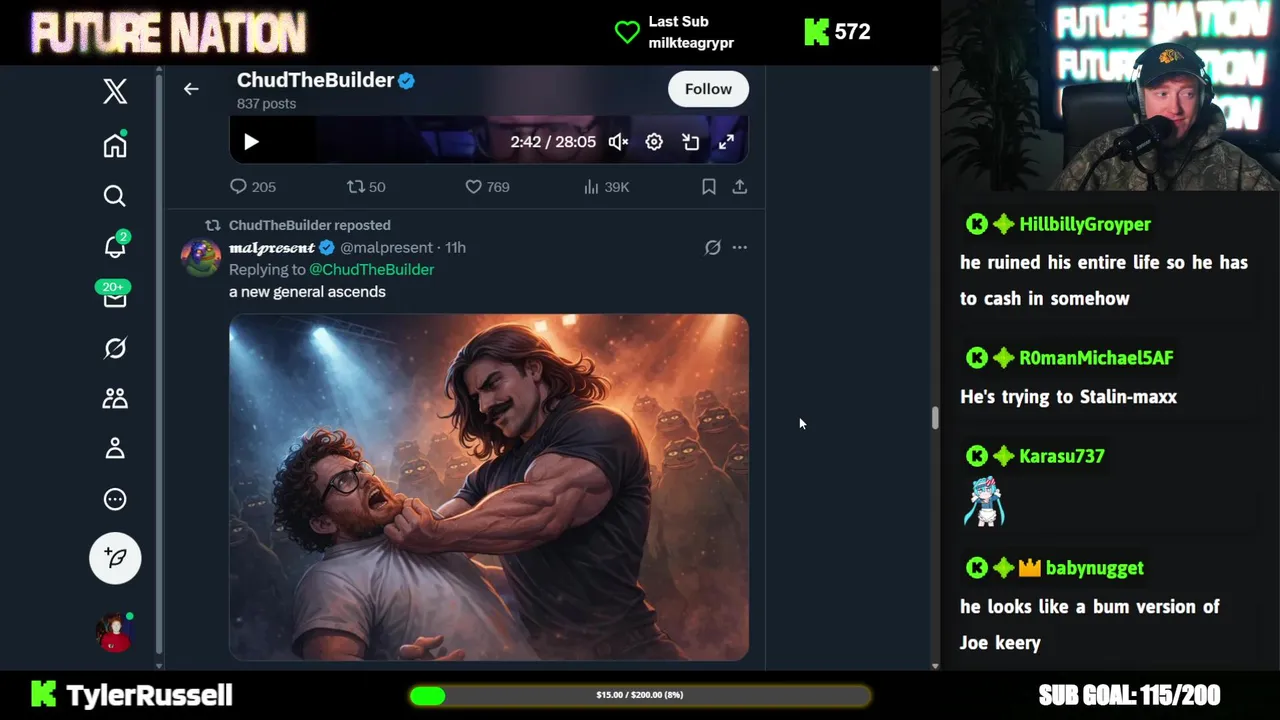Click TylerRussell channel name

click(x=149, y=695)
